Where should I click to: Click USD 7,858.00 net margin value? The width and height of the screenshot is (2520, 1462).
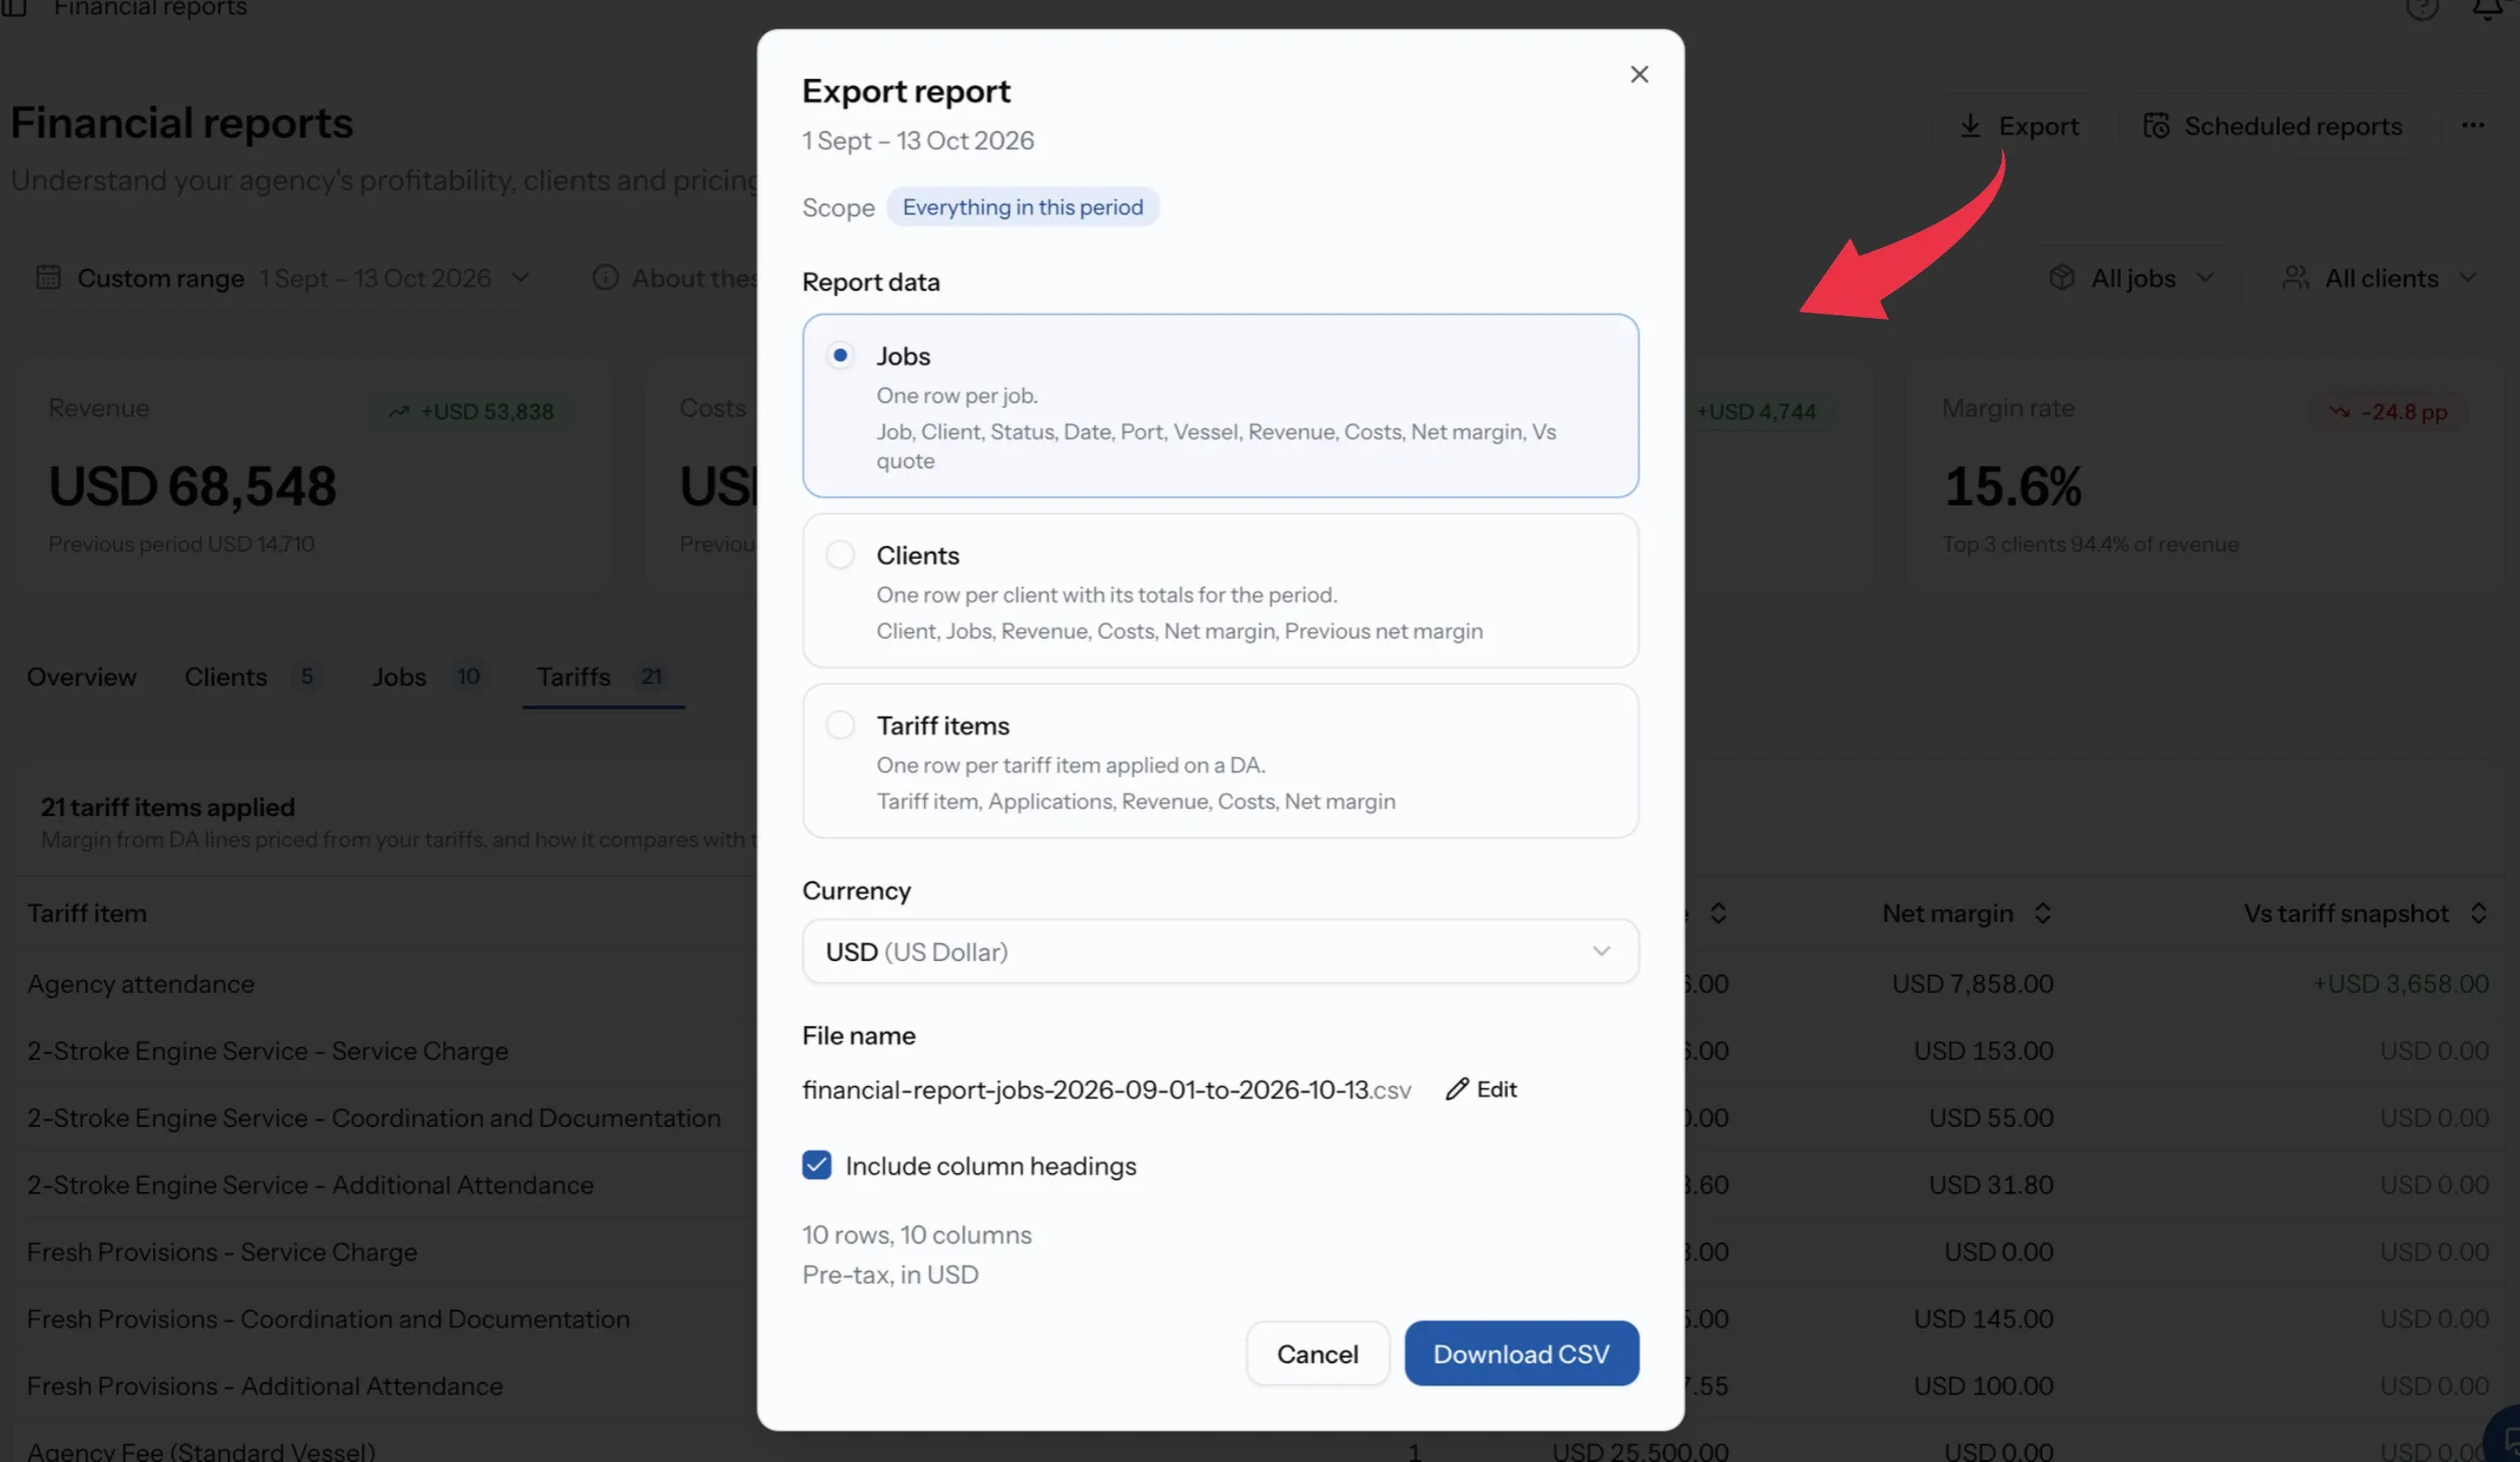(x=1972, y=984)
